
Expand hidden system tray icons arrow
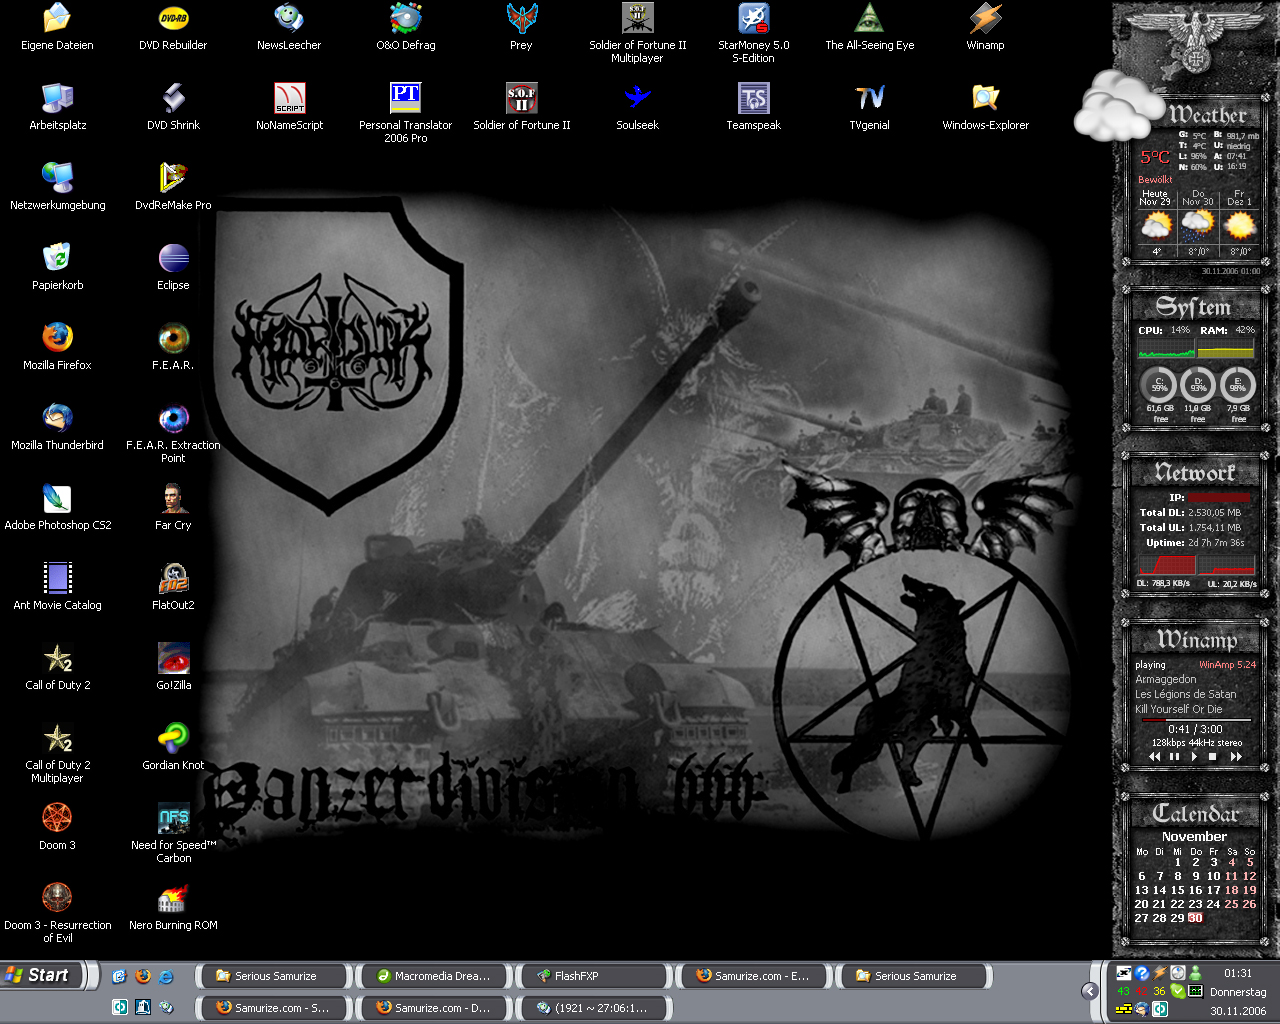(1090, 991)
